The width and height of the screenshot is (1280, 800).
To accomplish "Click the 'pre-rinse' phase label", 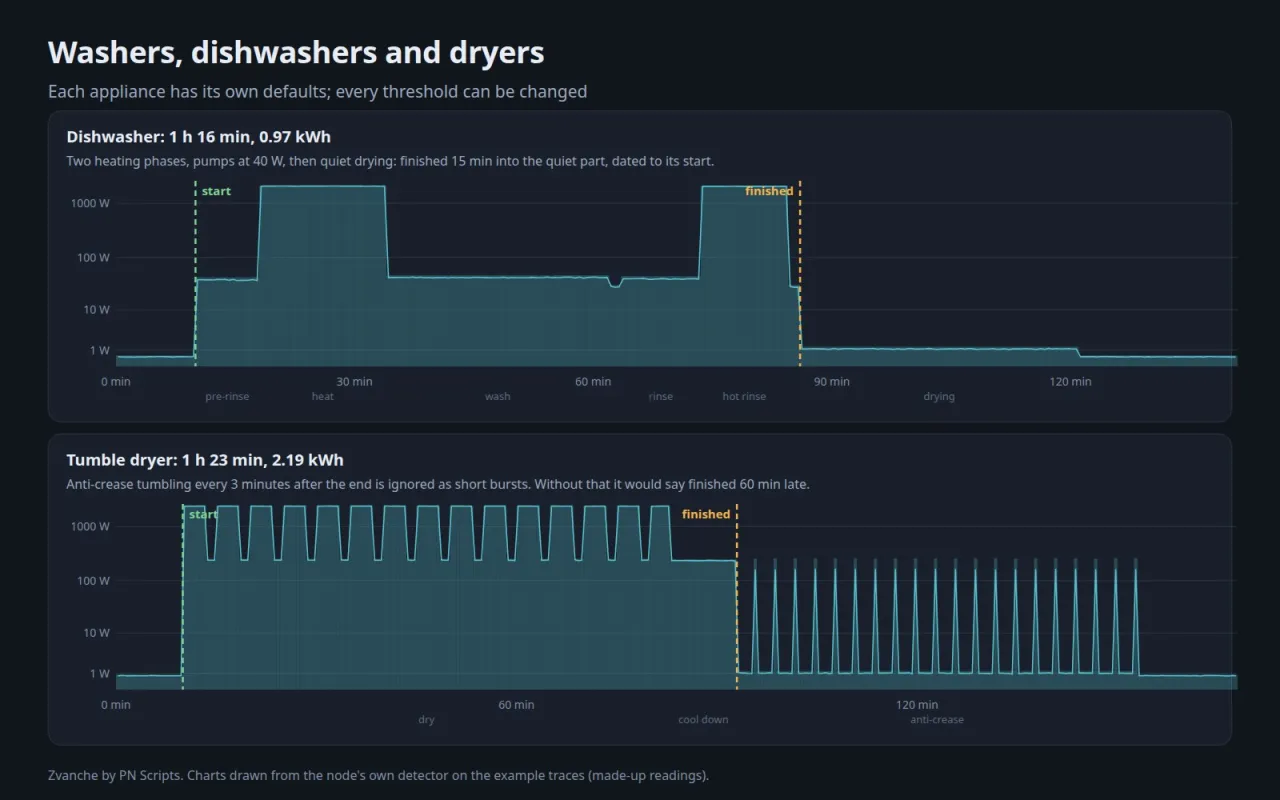I will coord(227,397).
